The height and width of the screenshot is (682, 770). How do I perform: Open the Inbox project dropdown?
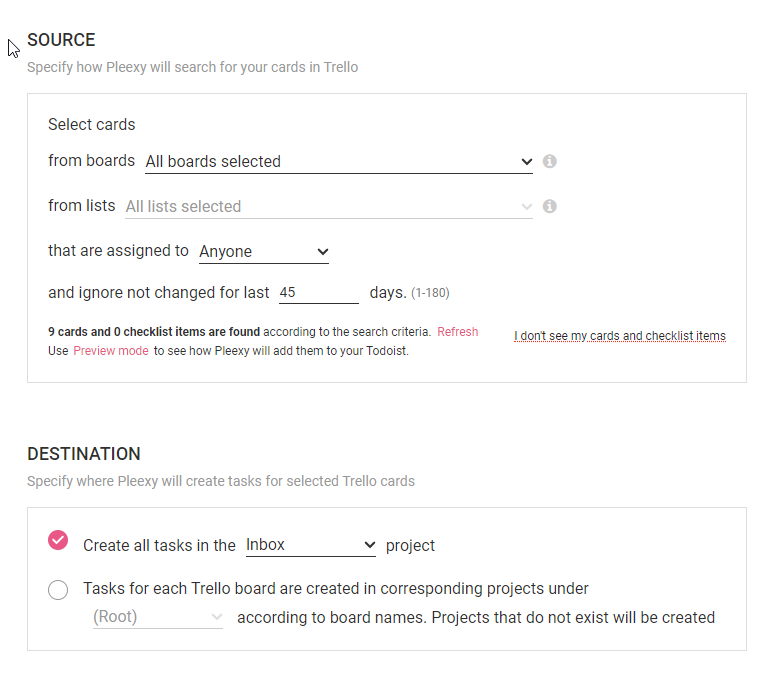pyautogui.click(x=311, y=545)
